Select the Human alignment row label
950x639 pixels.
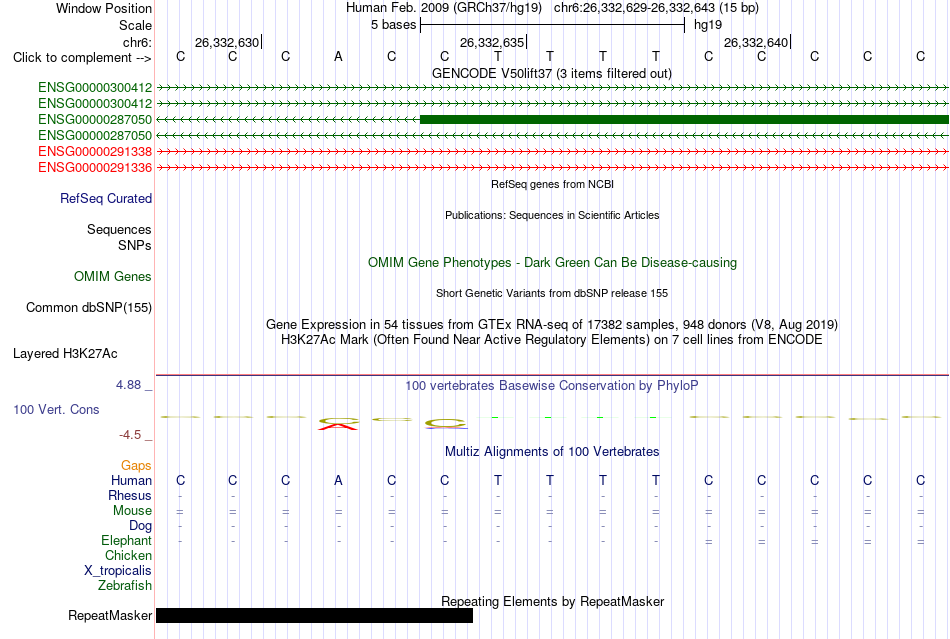131,480
